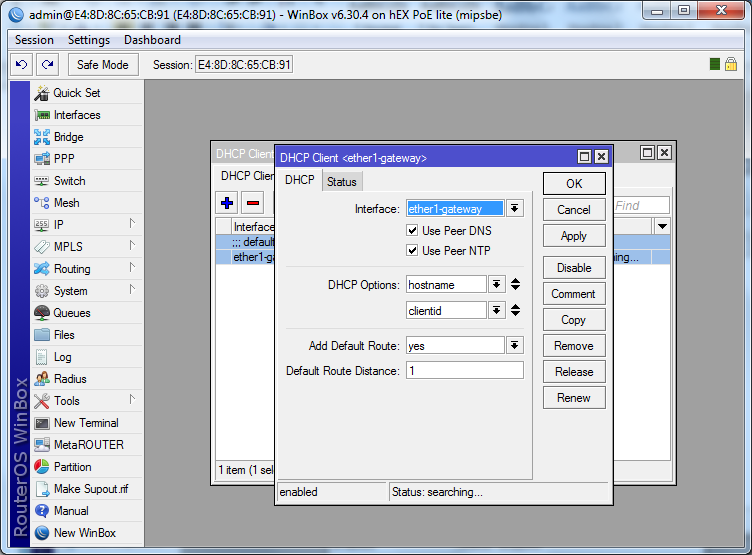Open the System menu gear icon
Screen dimensions: 752x555
(42, 291)
